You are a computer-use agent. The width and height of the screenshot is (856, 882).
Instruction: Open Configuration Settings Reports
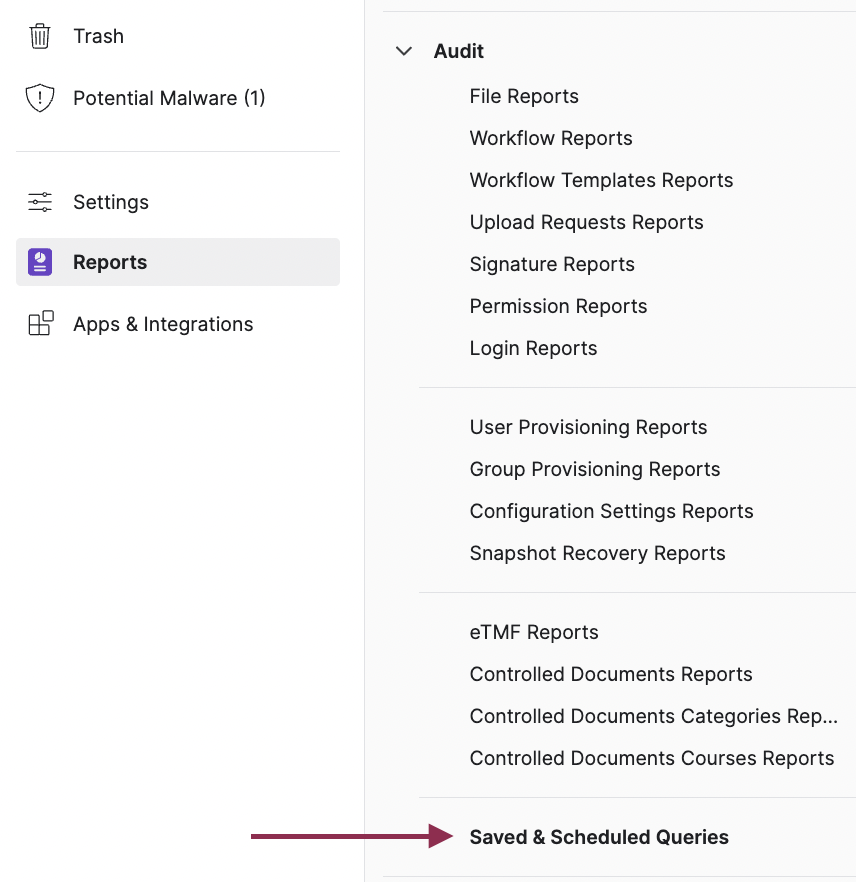[611, 511]
